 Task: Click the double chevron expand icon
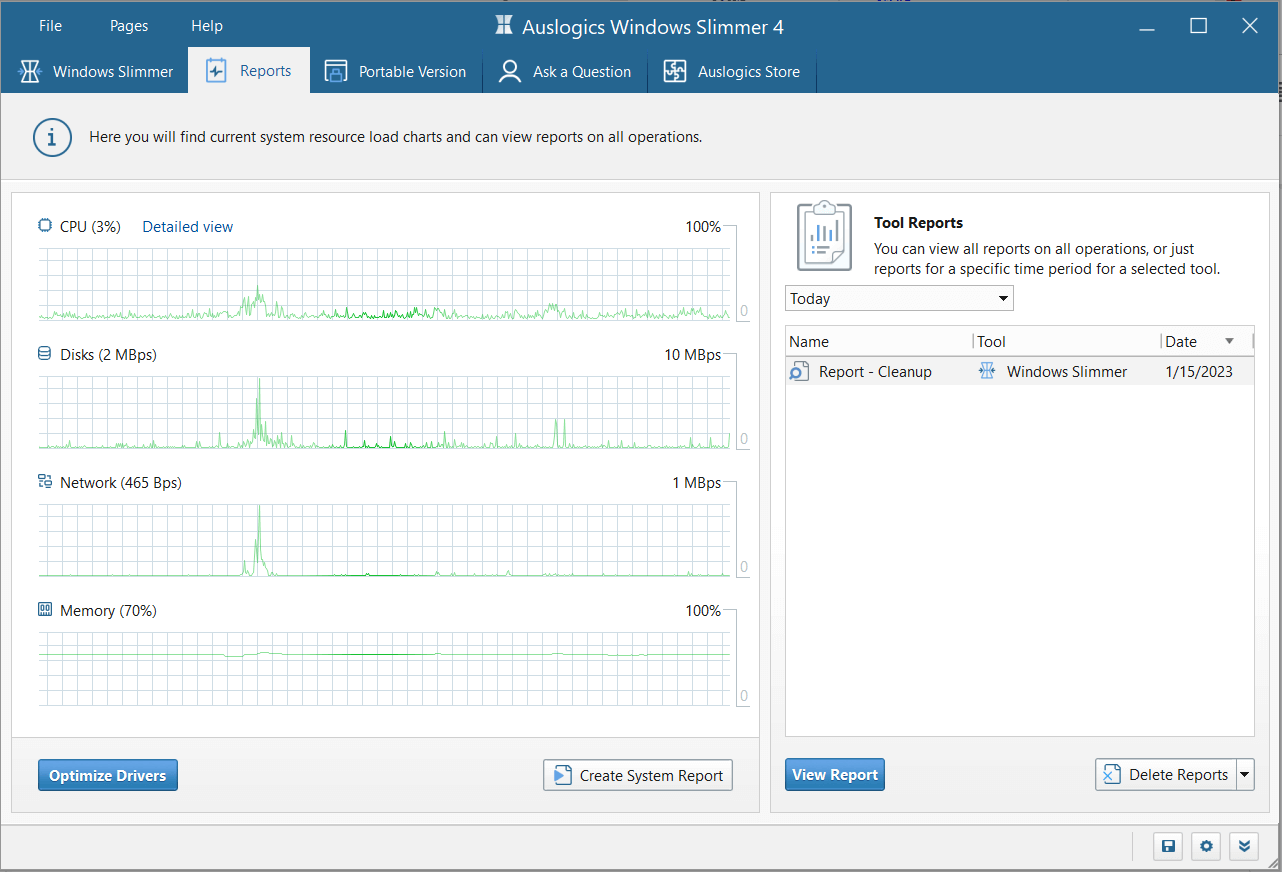coord(1243,846)
